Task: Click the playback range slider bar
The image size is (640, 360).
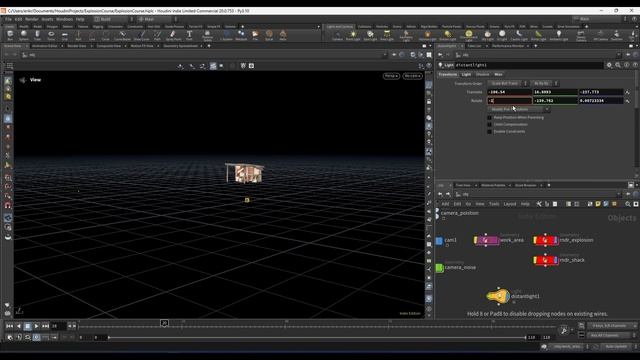Action: (317, 338)
